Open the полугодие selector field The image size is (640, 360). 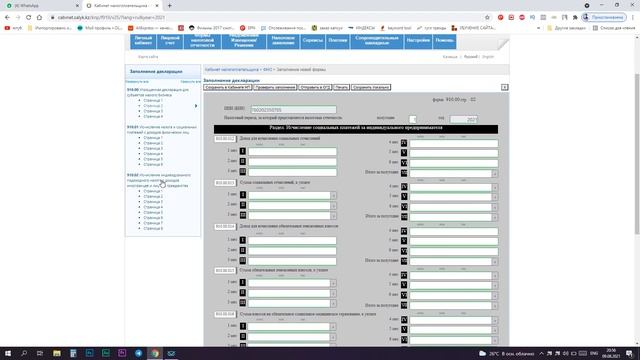[413, 119]
